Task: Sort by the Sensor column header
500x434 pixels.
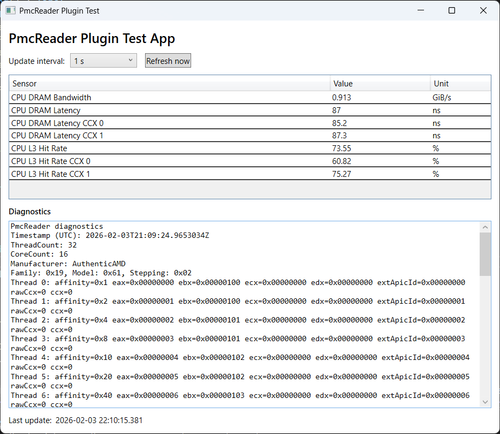Action: point(170,83)
